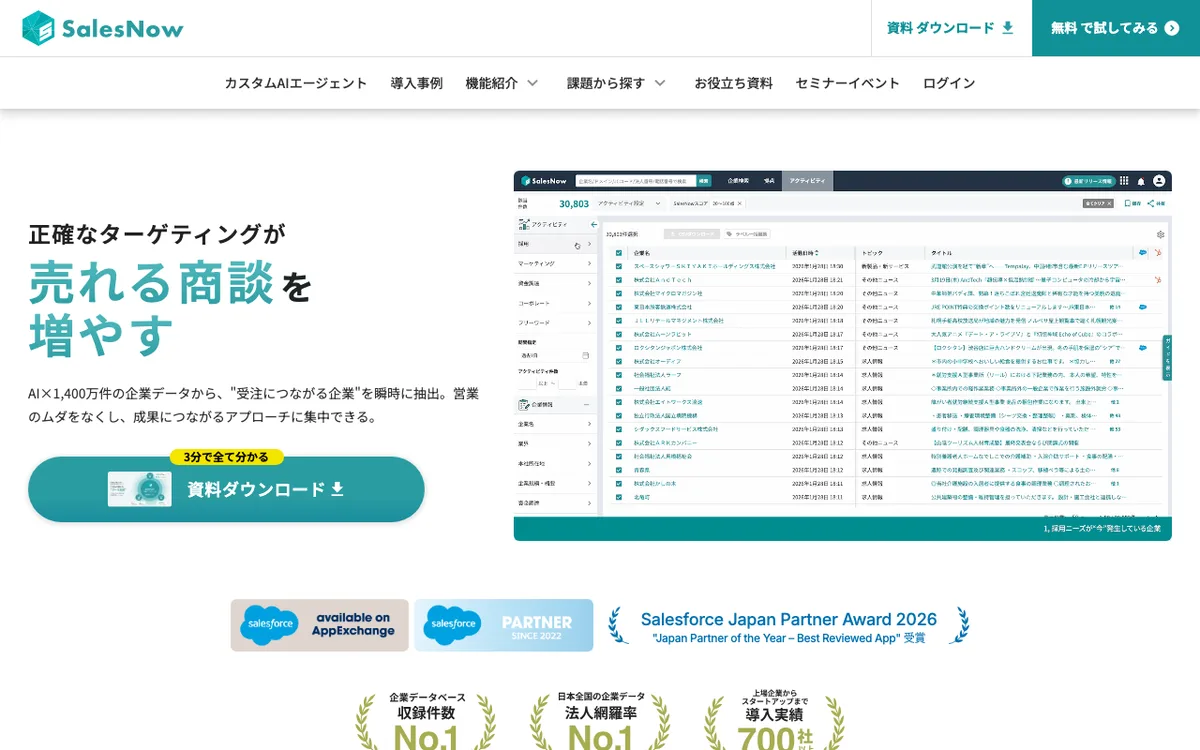The height and width of the screenshot is (750, 1200).
Task: Open 導入事例 in the navigation
Action: pos(417,83)
